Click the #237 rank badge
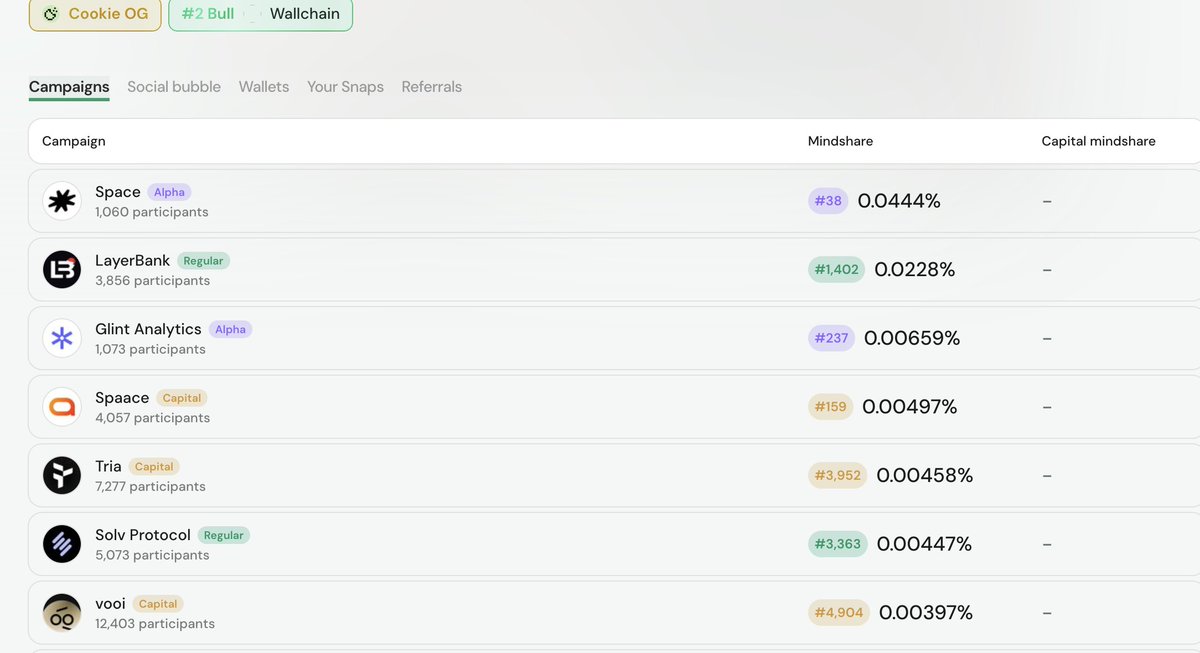Screen dimensions: 1200x653 [831, 338]
